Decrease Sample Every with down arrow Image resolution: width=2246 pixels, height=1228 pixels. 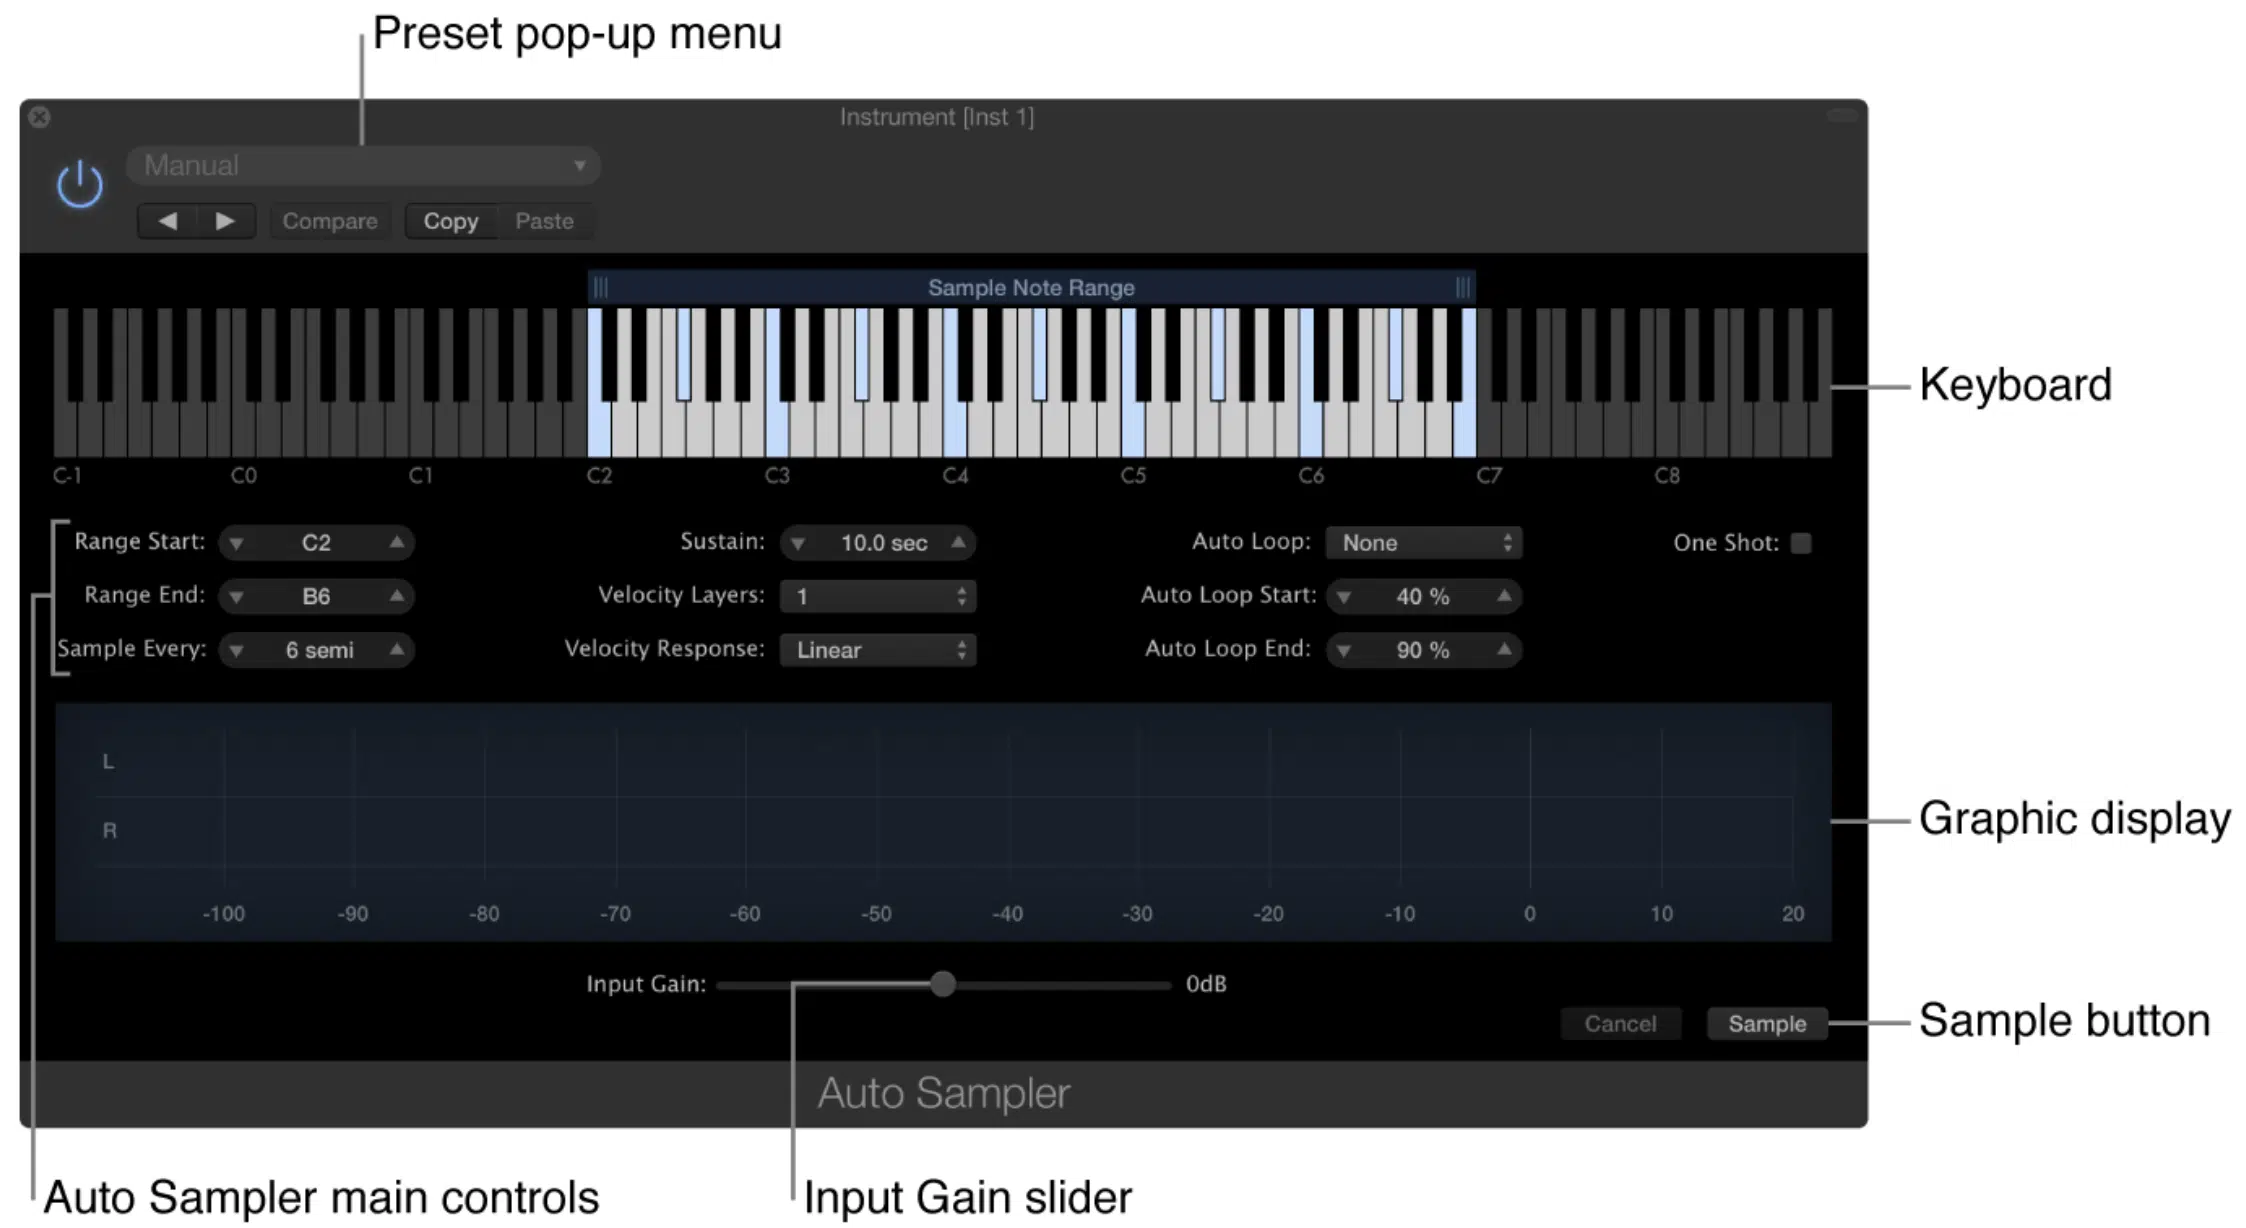[236, 651]
